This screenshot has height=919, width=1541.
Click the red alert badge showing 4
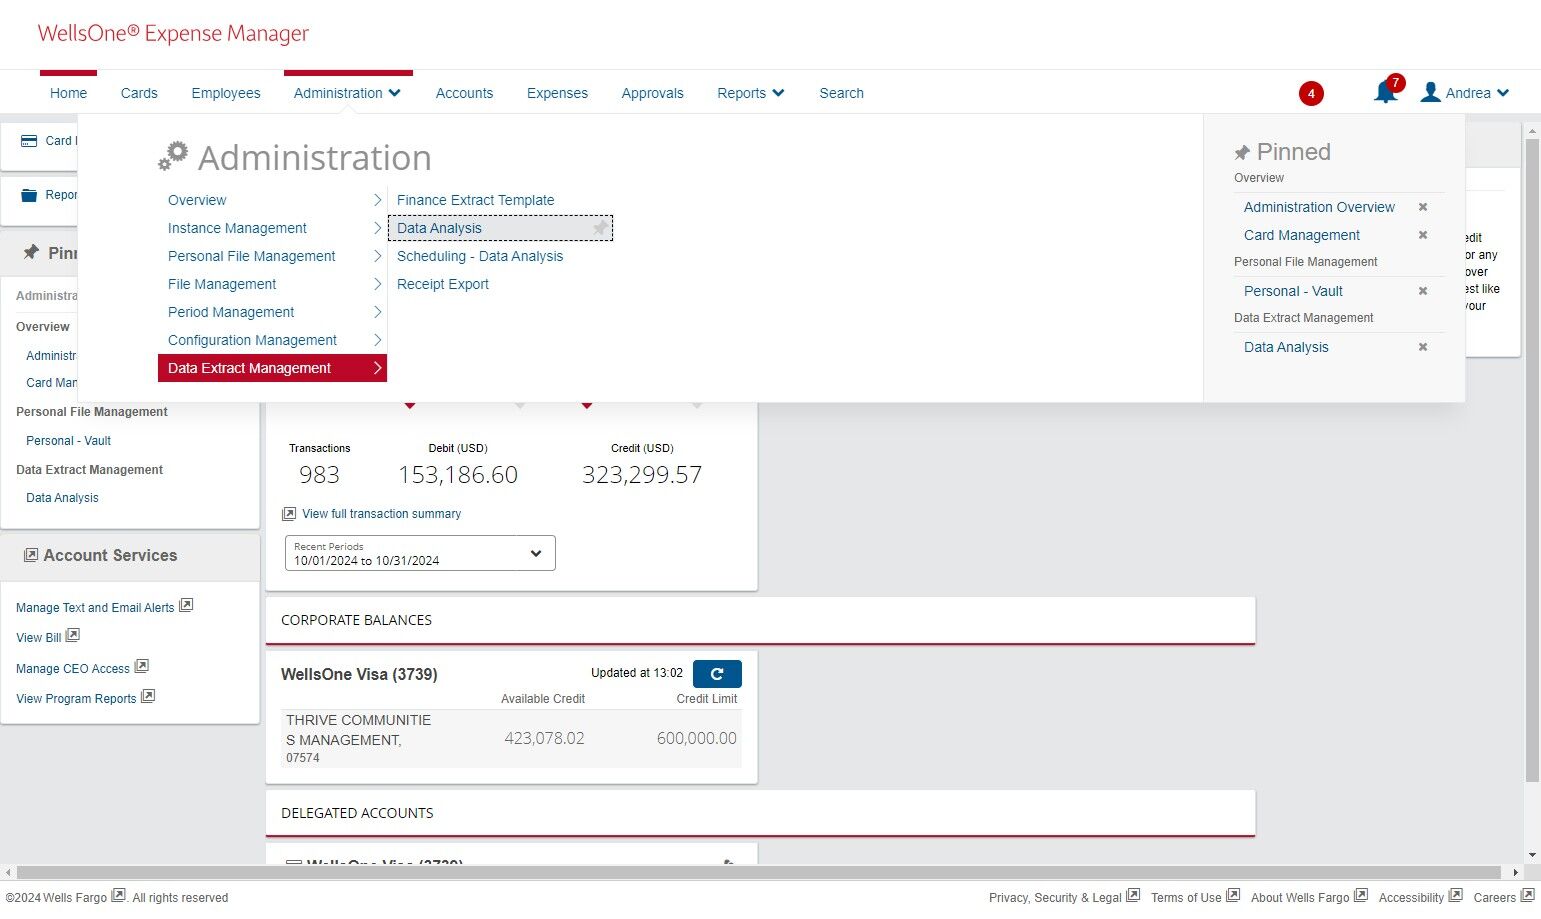(1311, 93)
